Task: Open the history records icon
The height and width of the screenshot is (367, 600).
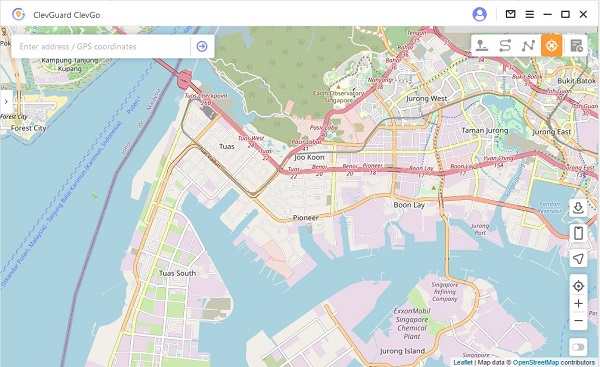Action: click(576, 46)
